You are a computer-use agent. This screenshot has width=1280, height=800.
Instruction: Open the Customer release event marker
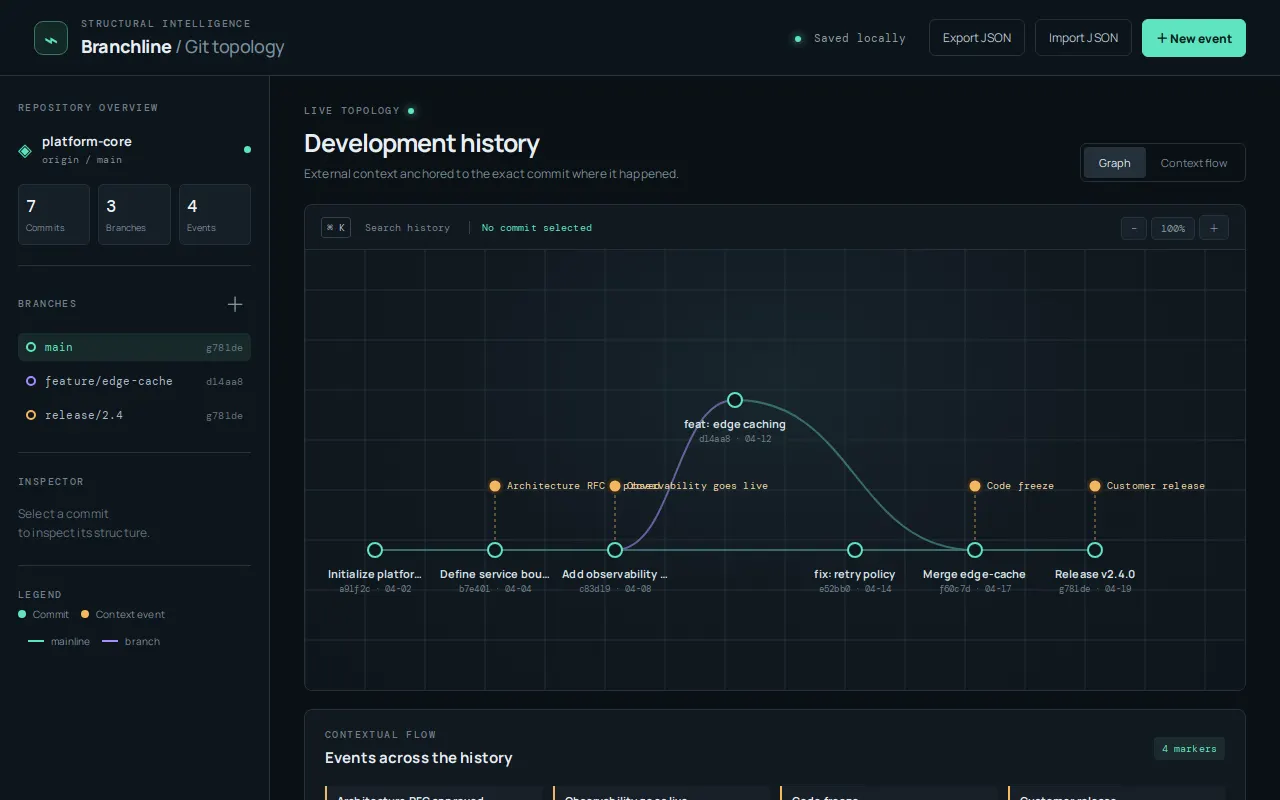tap(1095, 486)
